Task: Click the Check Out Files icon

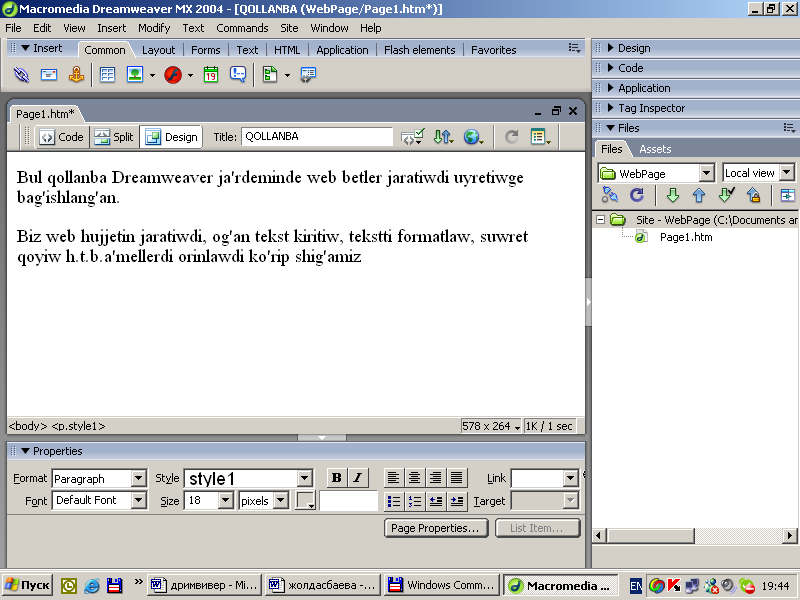Action: [x=727, y=195]
